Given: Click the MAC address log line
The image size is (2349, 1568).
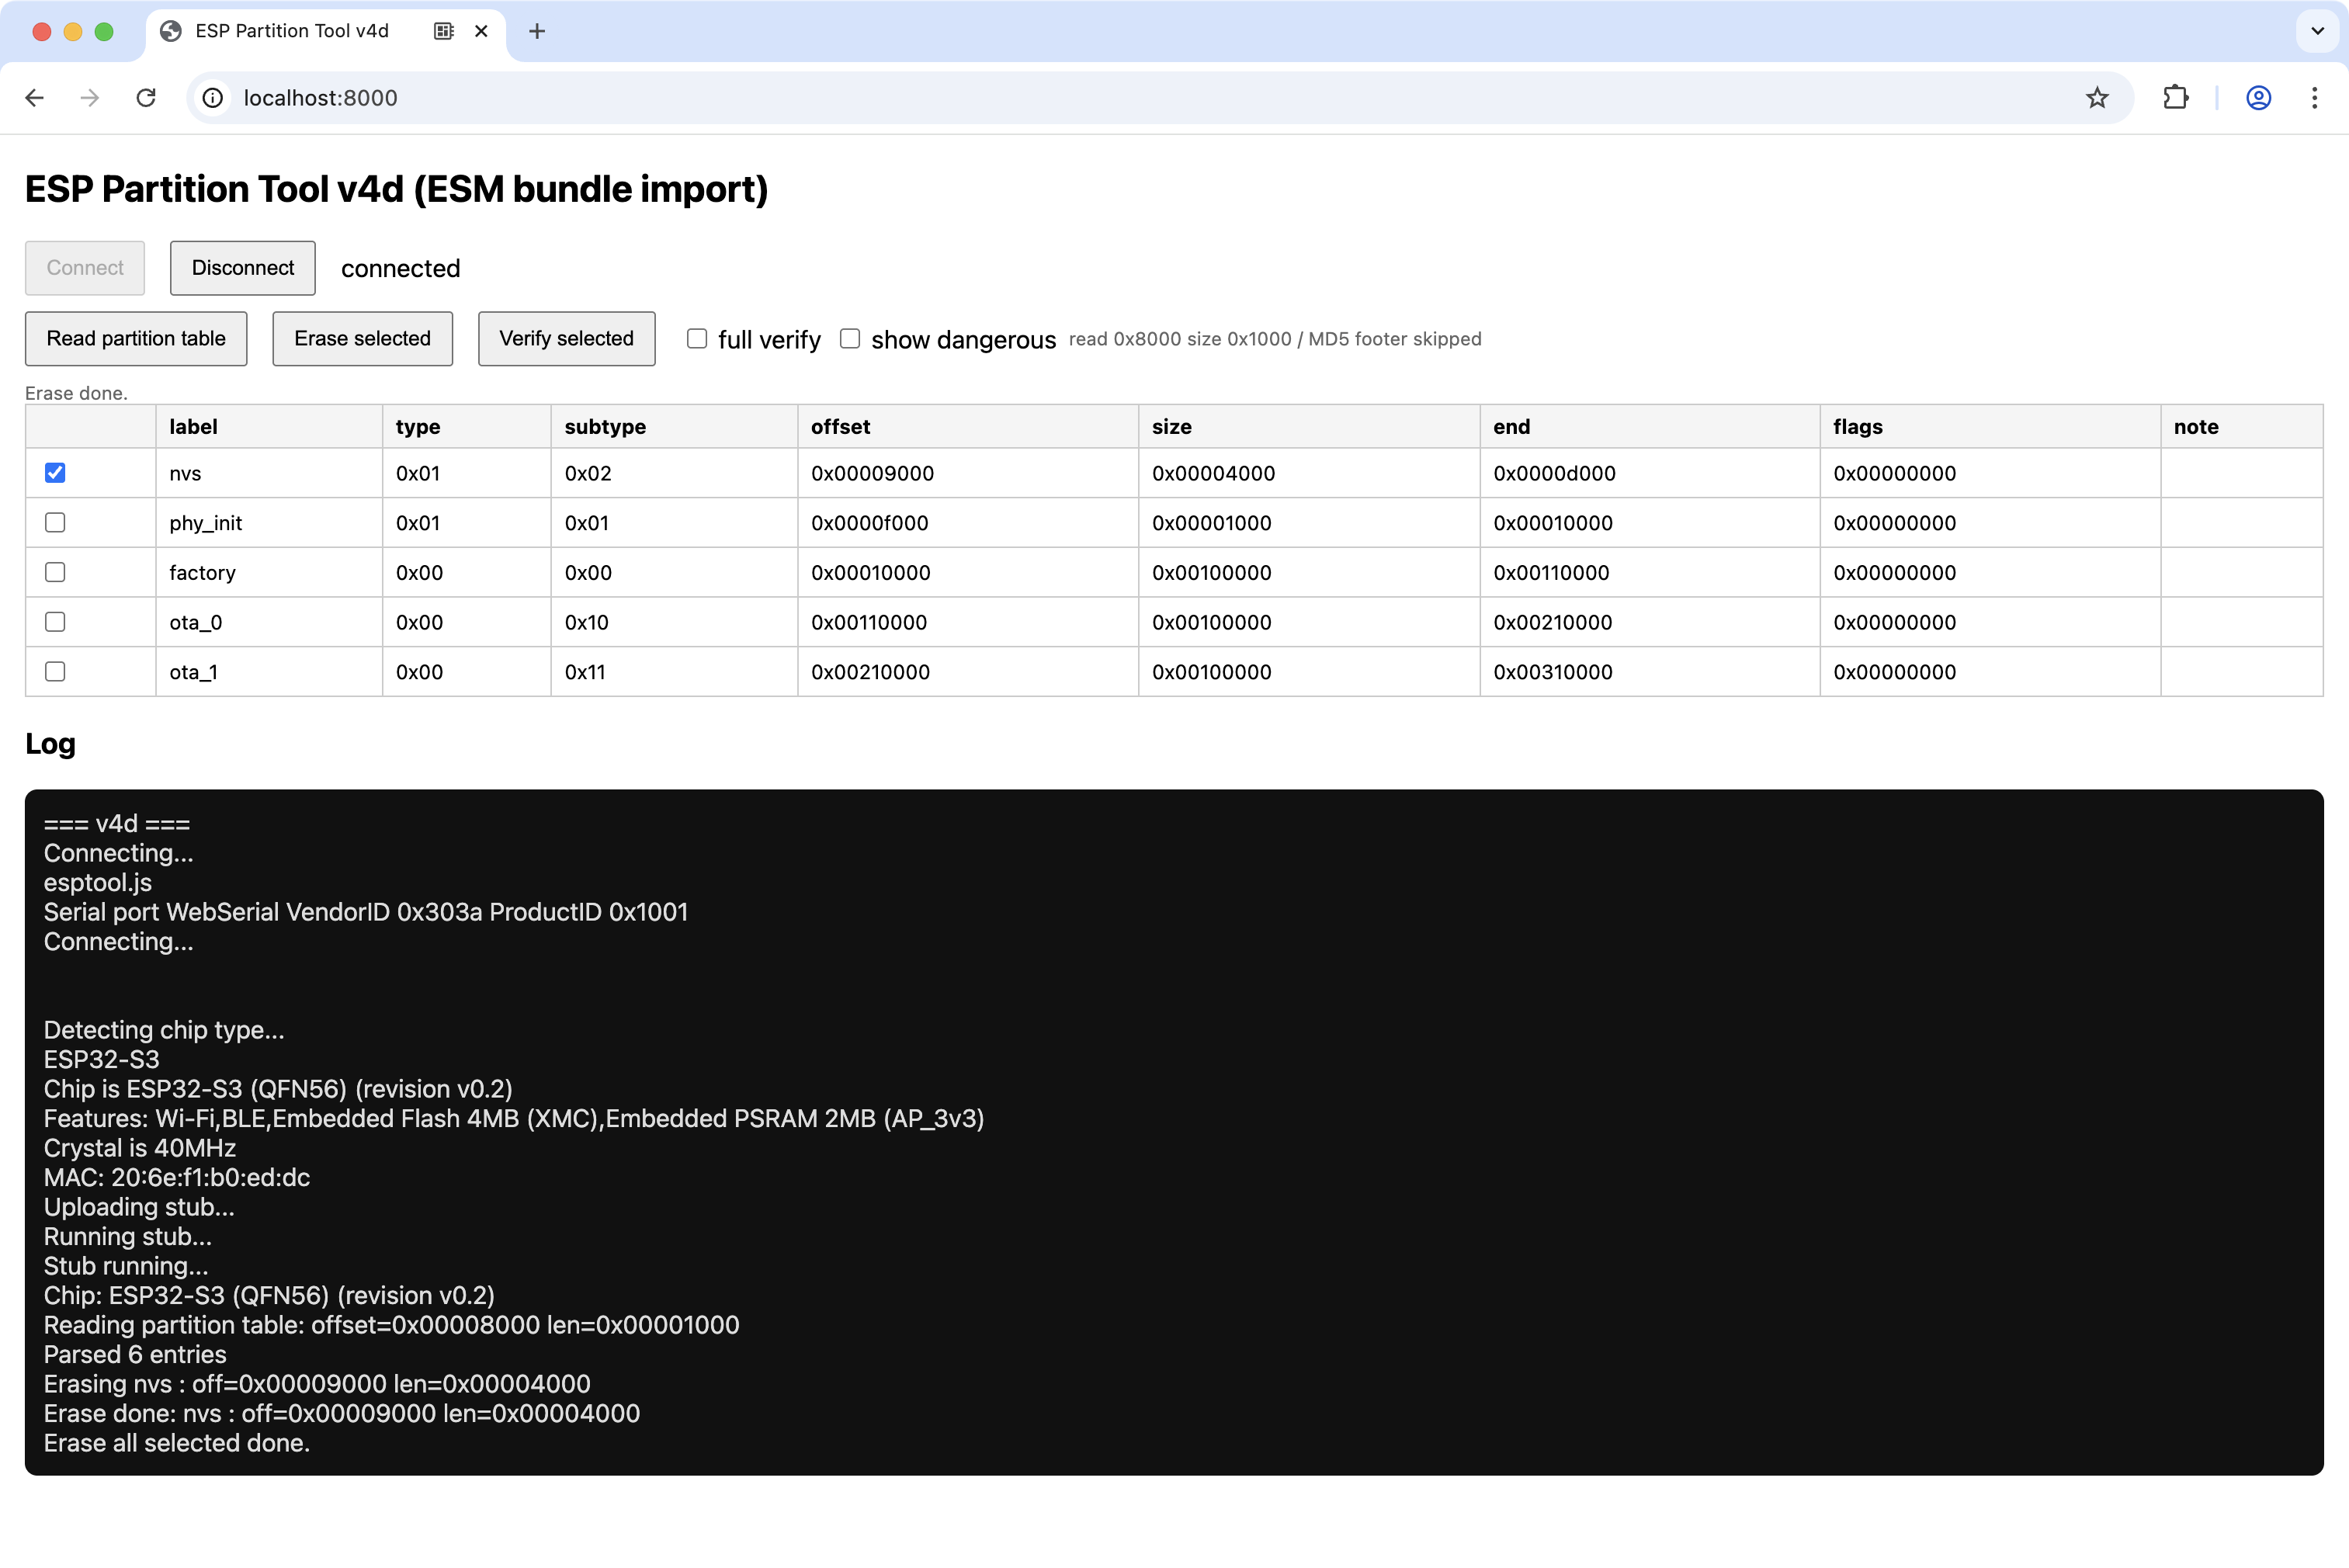Looking at the screenshot, I should click(176, 1178).
